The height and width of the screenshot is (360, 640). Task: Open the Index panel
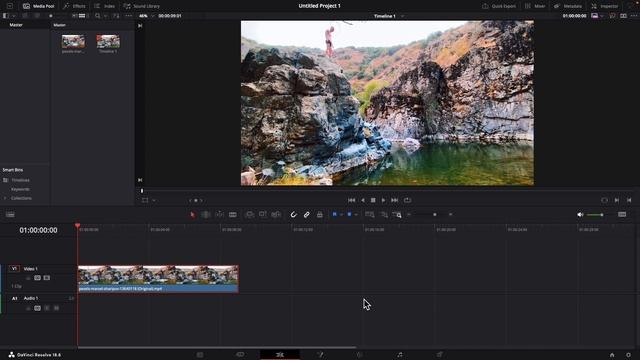tap(104, 6)
